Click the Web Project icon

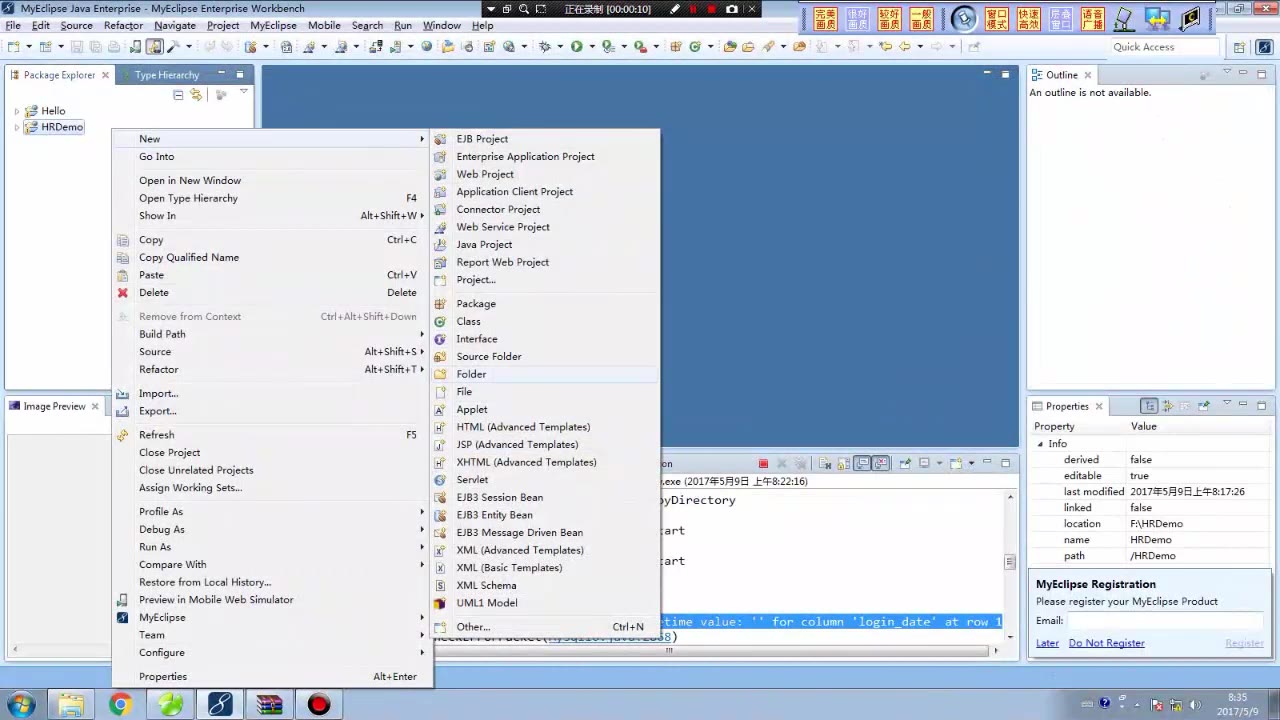point(440,174)
